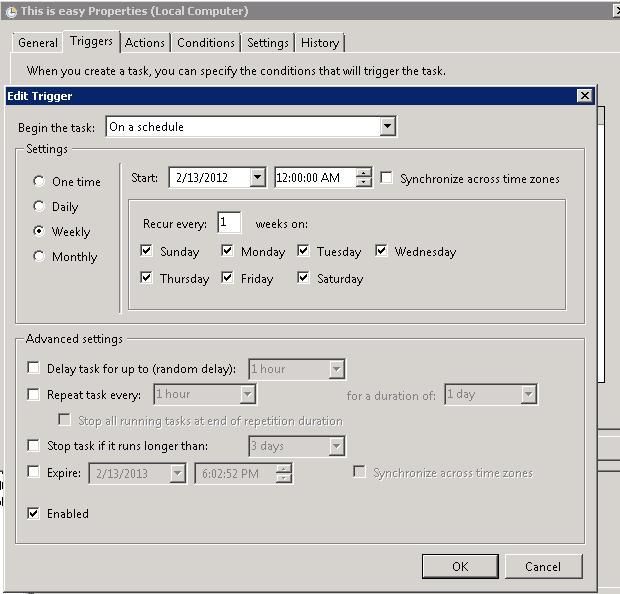Select the Weekly radio button
The width and height of the screenshot is (620, 594).
[x=39, y=231]
